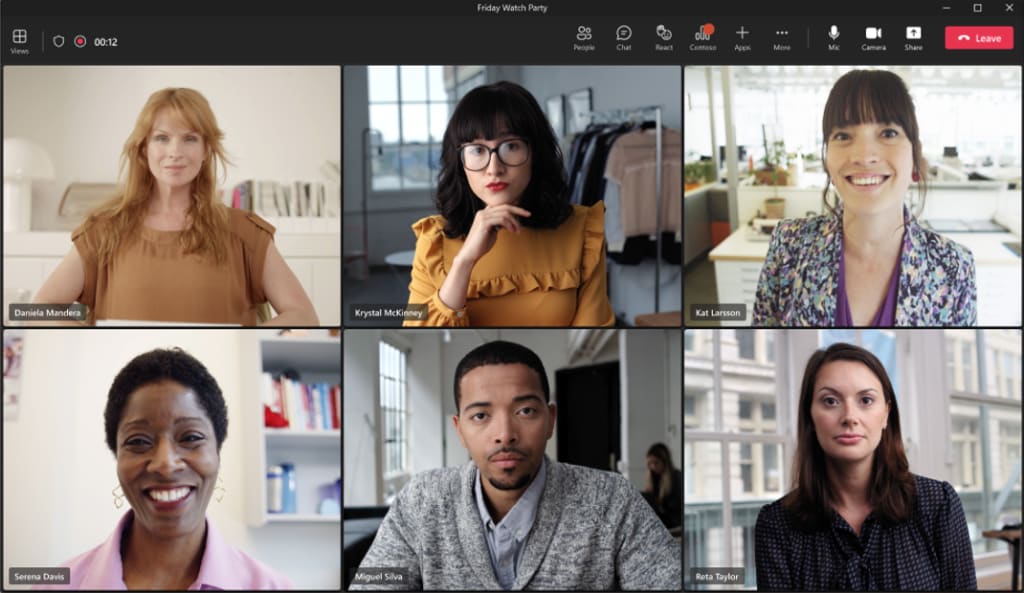Open the meeting Chat panel
Viewport: 1024px width, 593px height.
(624, 38)
